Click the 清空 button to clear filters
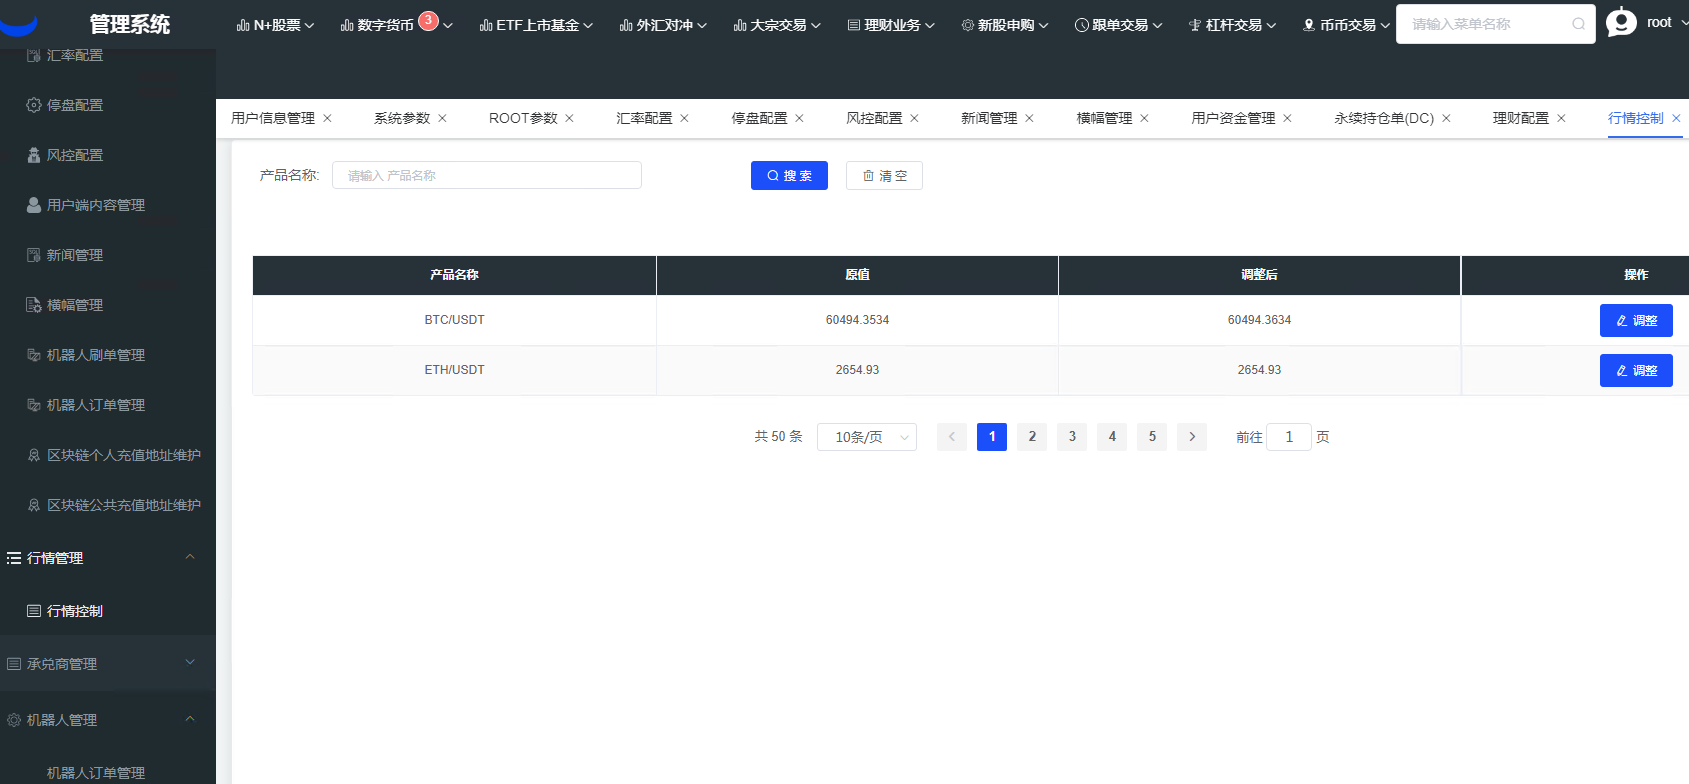 coord(884,176)
